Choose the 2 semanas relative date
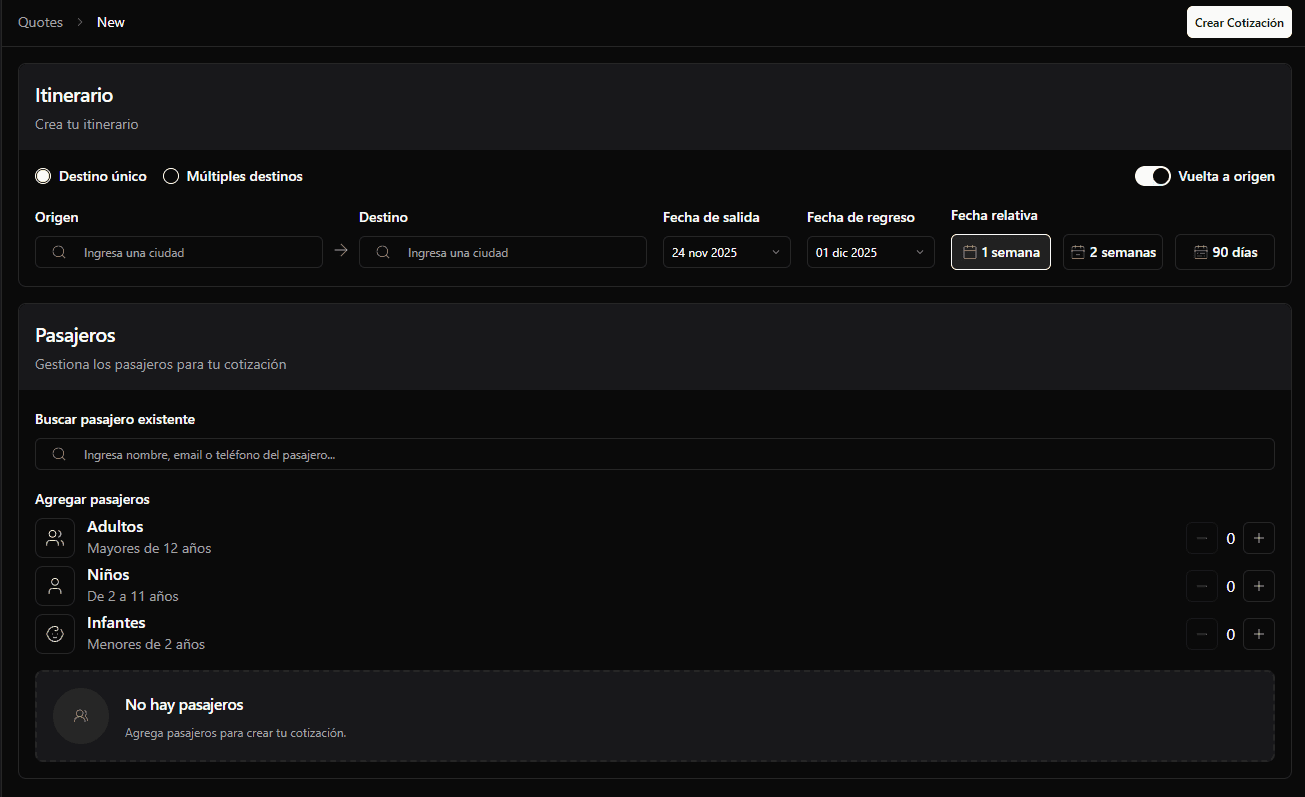 (1112, 252)
